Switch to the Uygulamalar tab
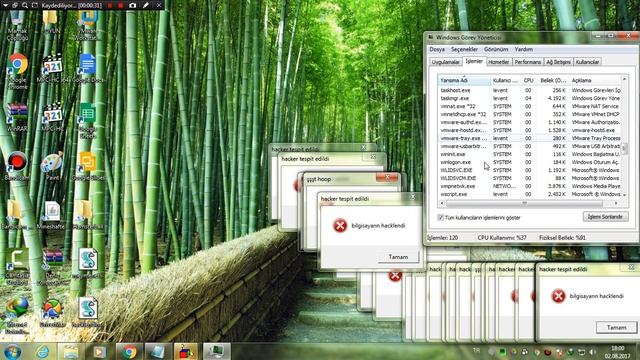 tap(446, 62)
